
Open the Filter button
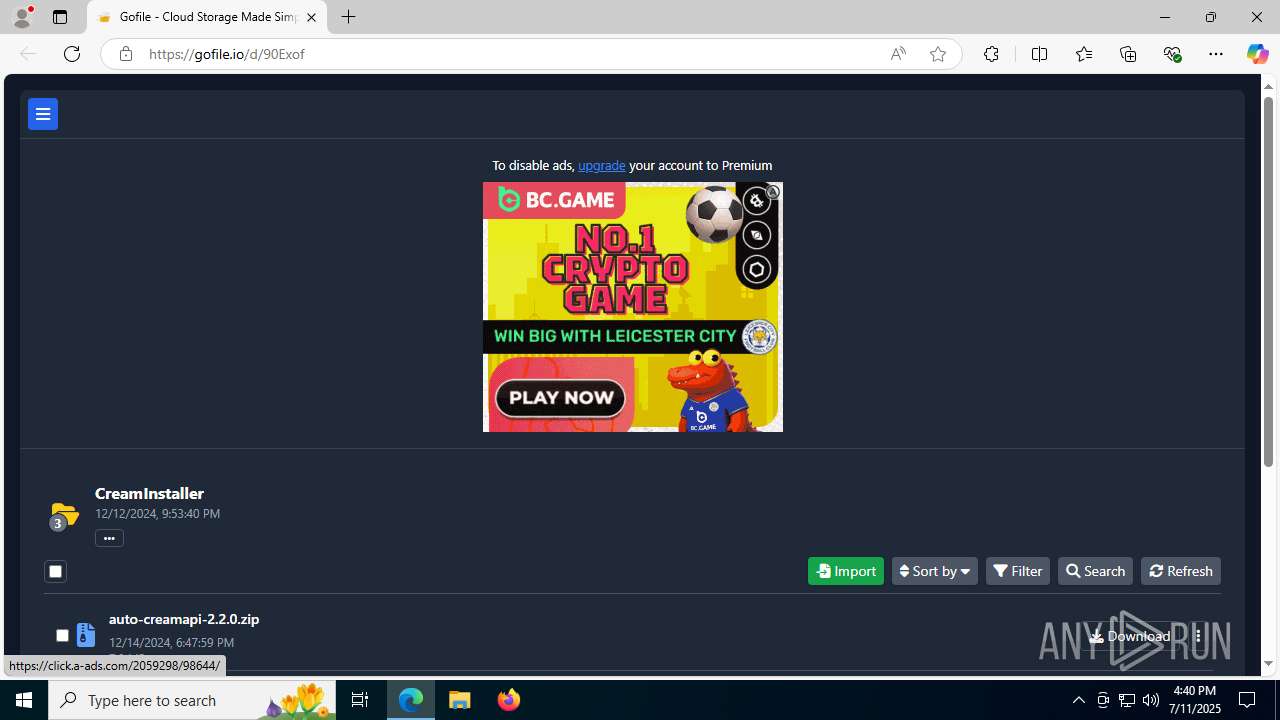1018,571
